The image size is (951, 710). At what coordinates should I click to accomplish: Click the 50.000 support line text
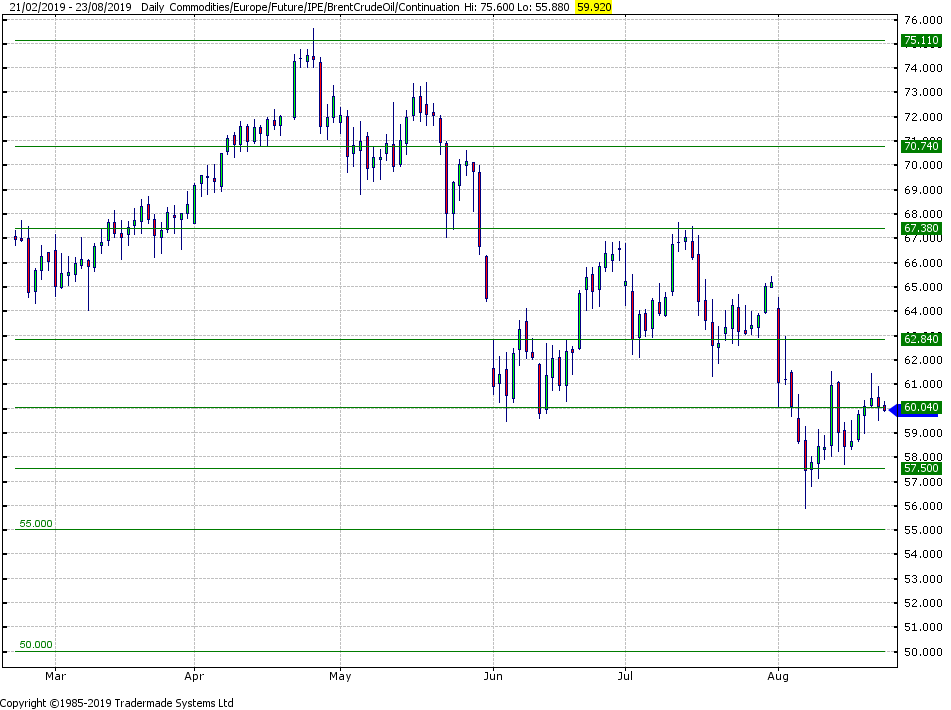tap(36, 645)
